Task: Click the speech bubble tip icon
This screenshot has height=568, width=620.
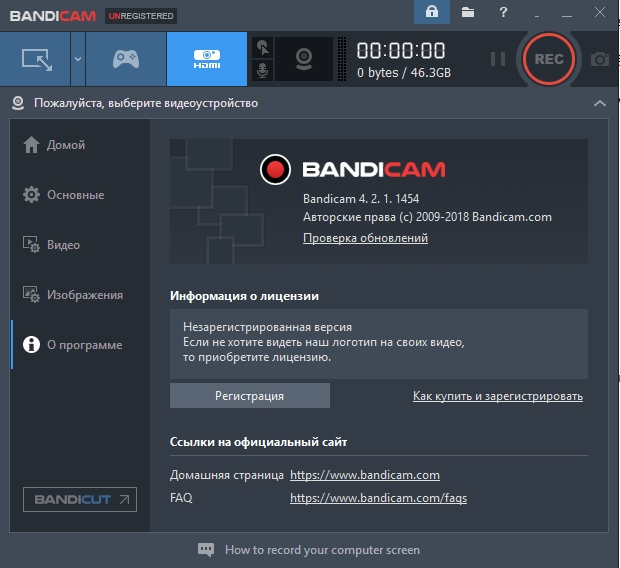Action: (x=206, y=549)
